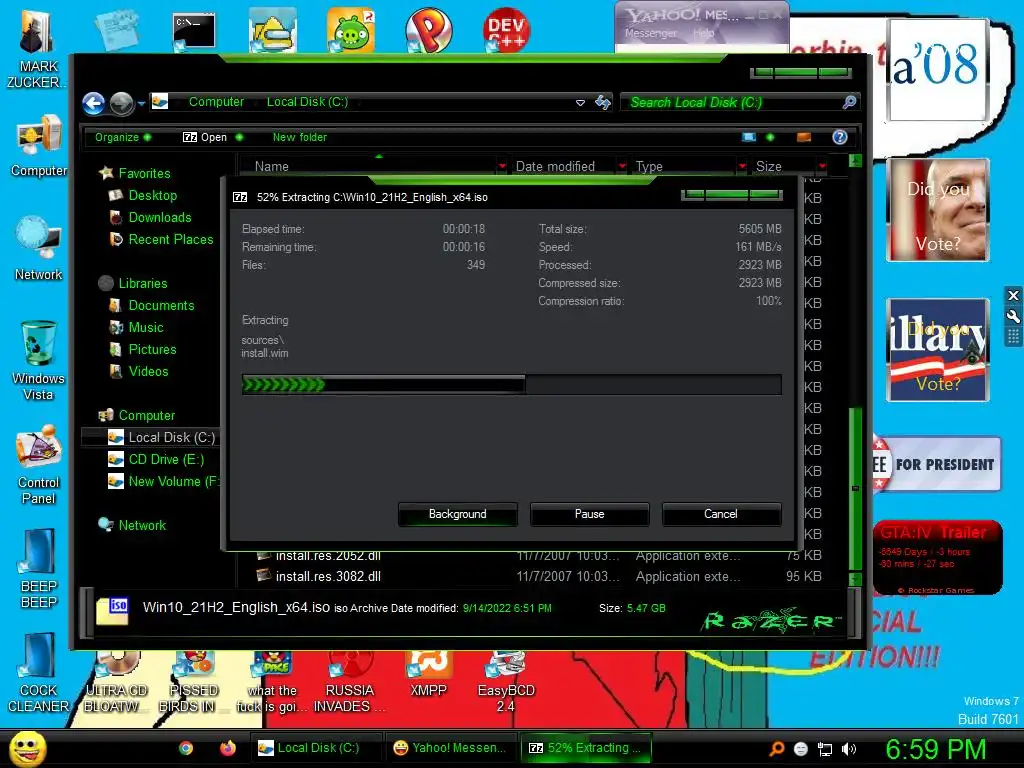Open Date modified column filter dropdown

(x=622, y=167)
